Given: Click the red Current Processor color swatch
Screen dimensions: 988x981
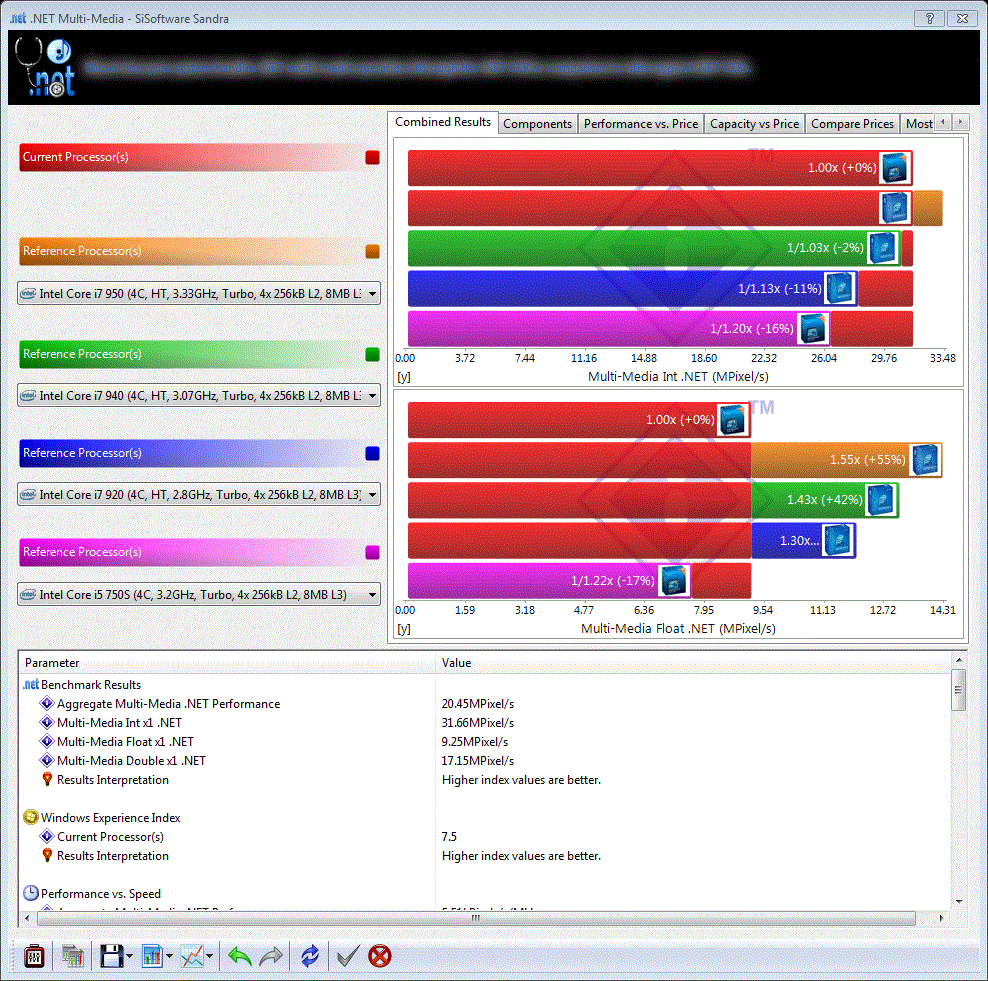Looking at the screenshot, I should [372, 158].
